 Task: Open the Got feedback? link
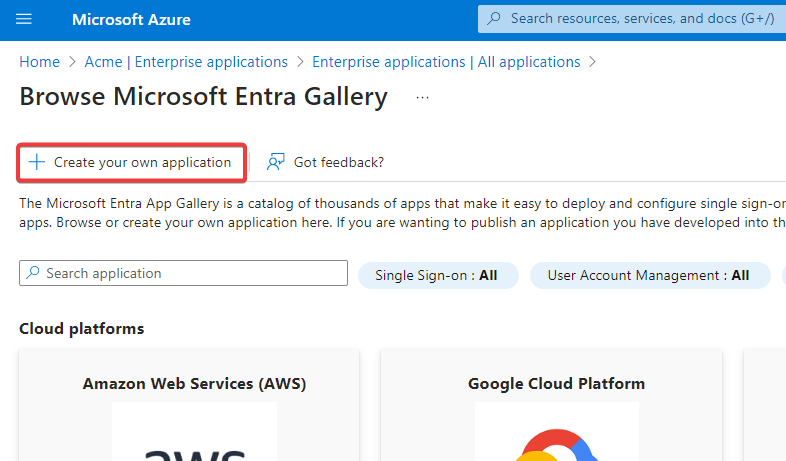click(x=338, y=162)
